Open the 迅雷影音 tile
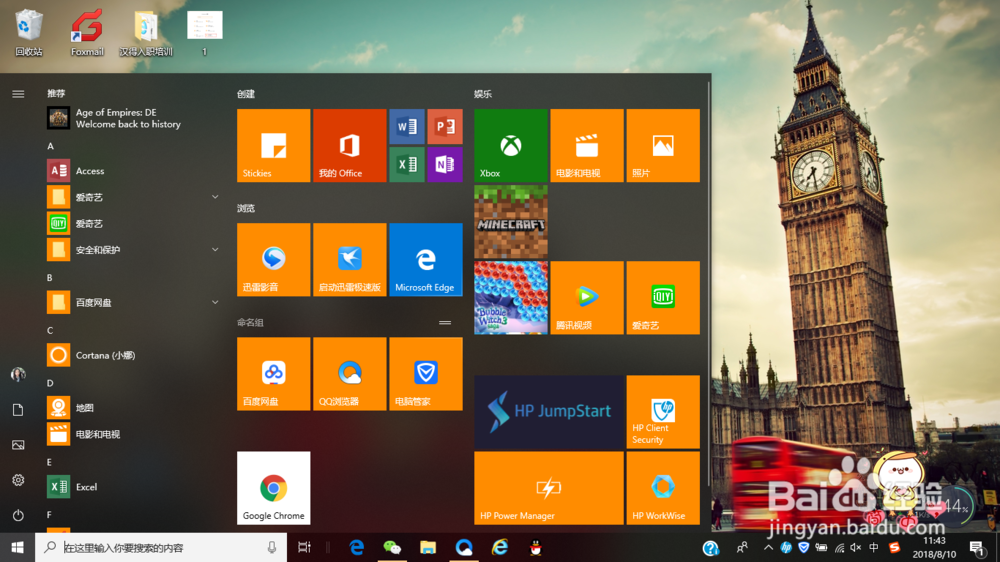Viewport: 1000px width, 562px height. point(274,260)
